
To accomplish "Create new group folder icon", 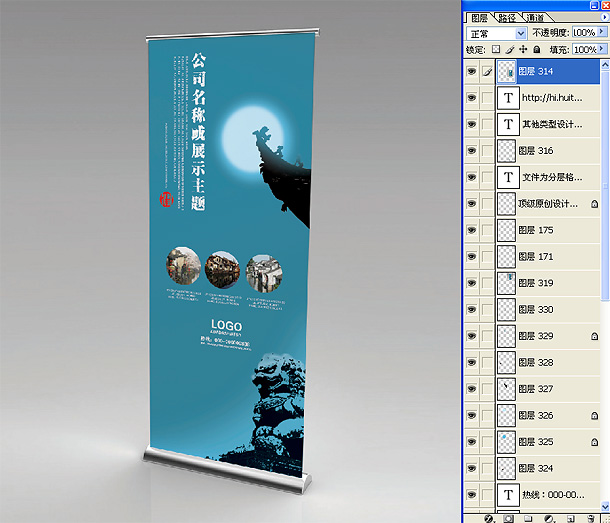I will coord(528,519).
